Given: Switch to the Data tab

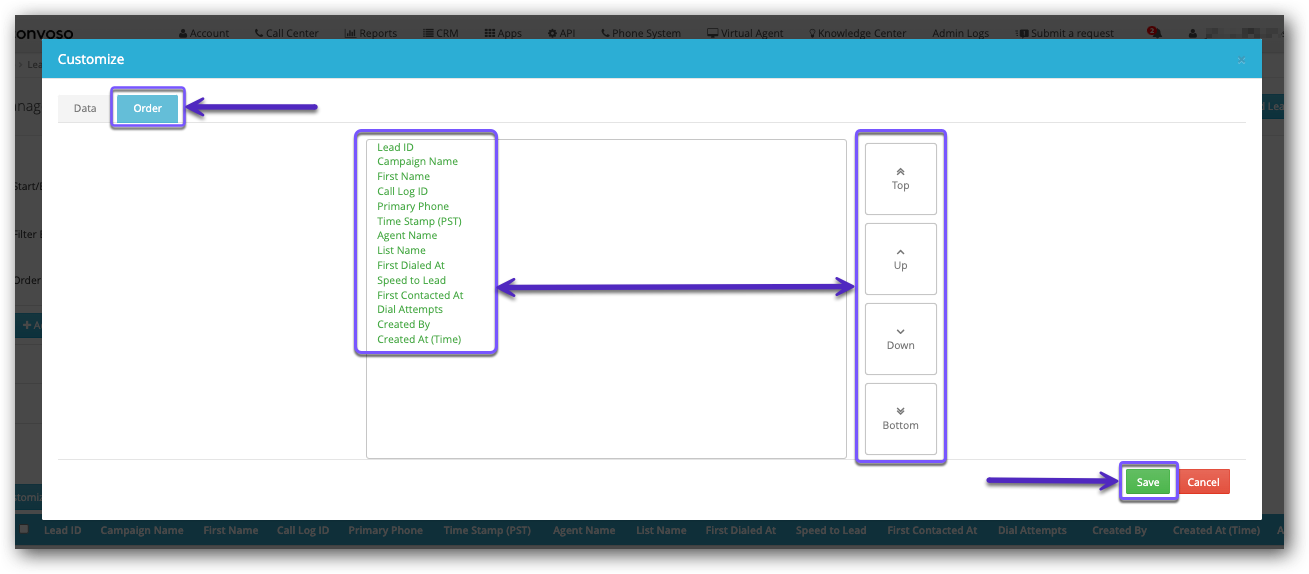Looking at the screenshot, I should click(x=85, y=108).
